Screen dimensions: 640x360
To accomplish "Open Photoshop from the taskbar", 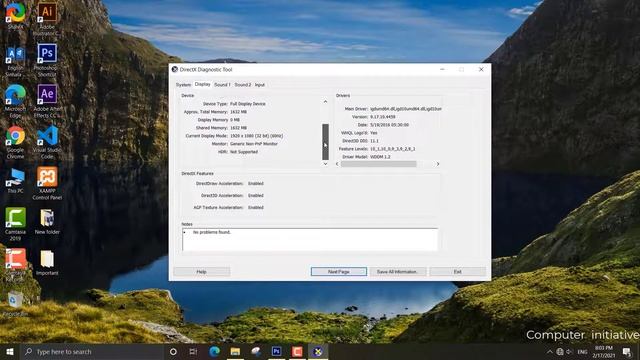I will 276,351.
